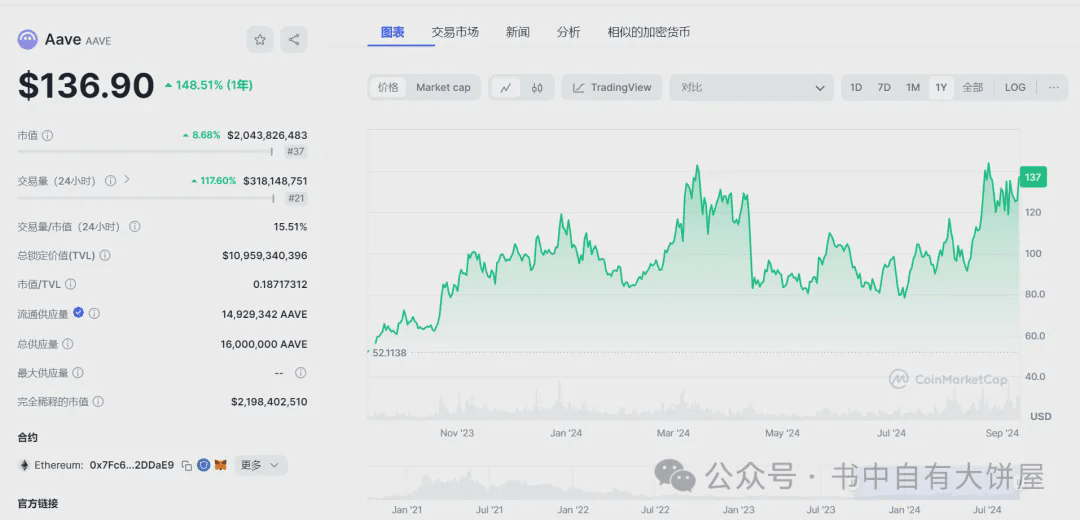This screenshot has height=520, width=1080.
Task: Click verified badge beside 流通供应量
Action: pyautogui.click(x=79, y=313)
